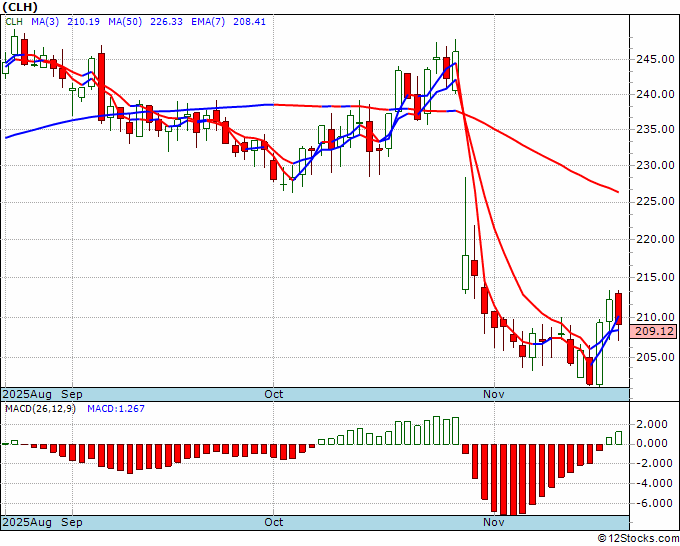
Task: Click the 235.00 price axis label
Action: point(655,129)
